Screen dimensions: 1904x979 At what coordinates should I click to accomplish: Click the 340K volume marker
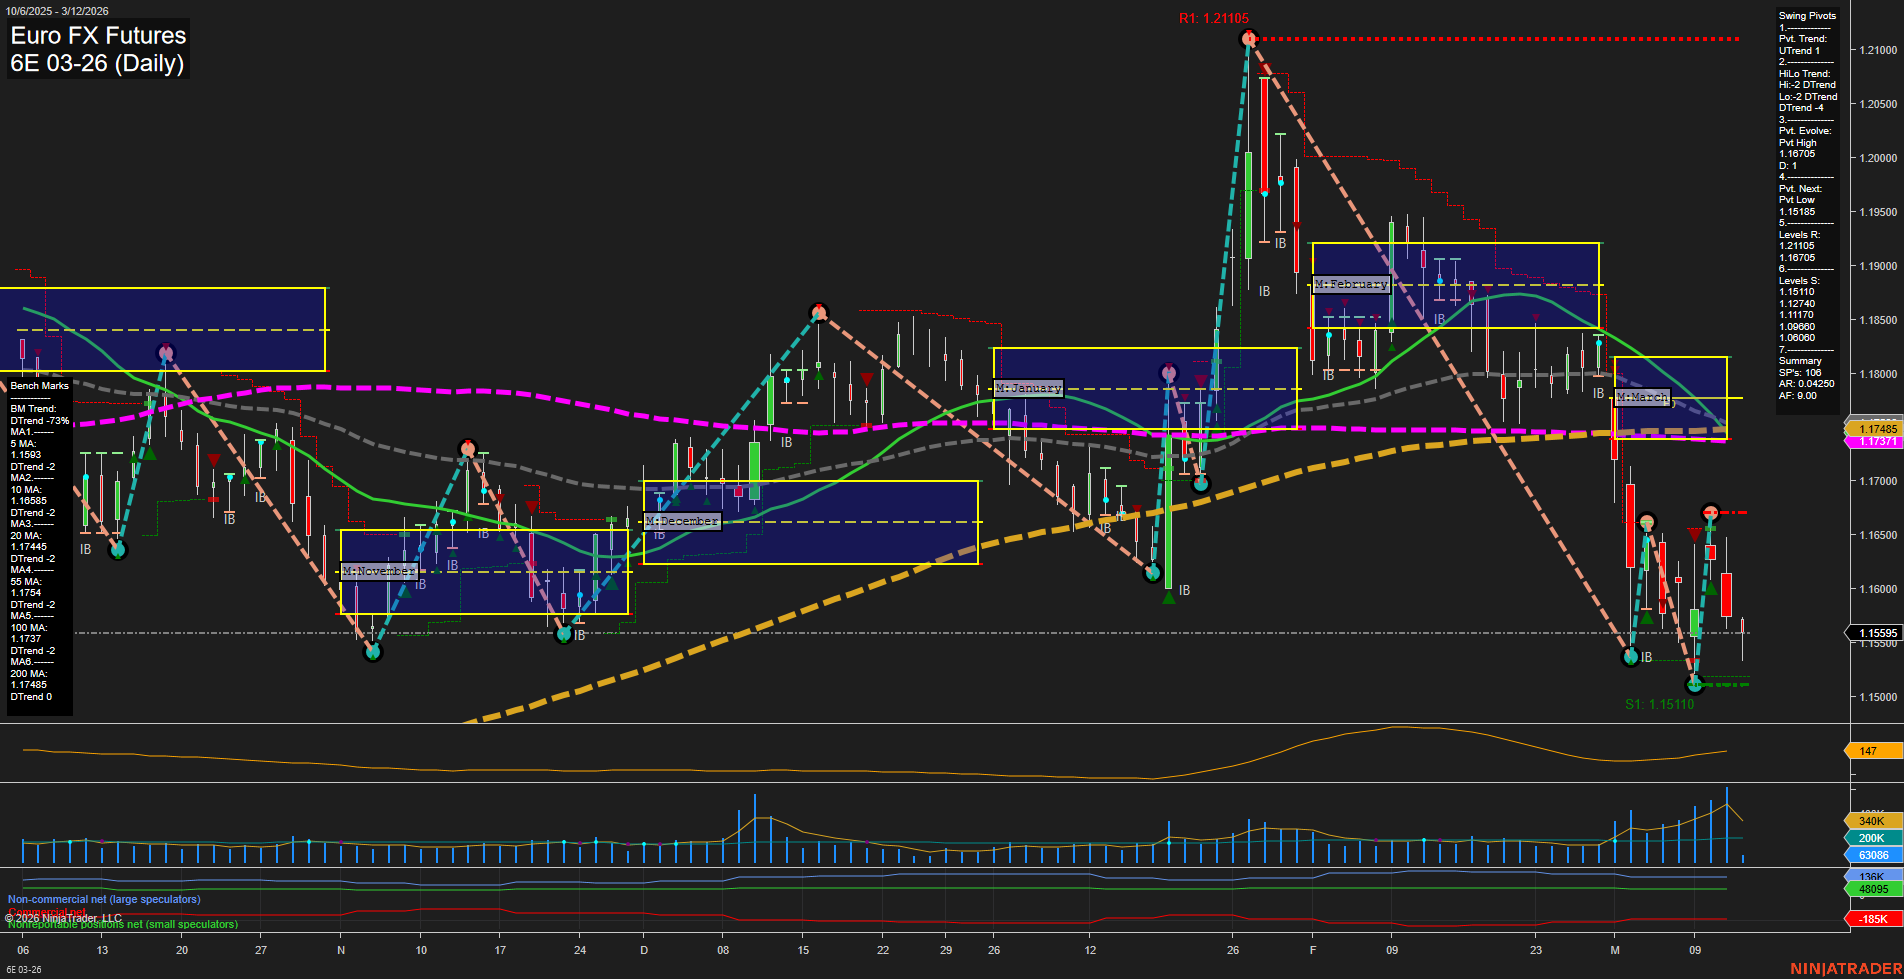(1872, 821)
